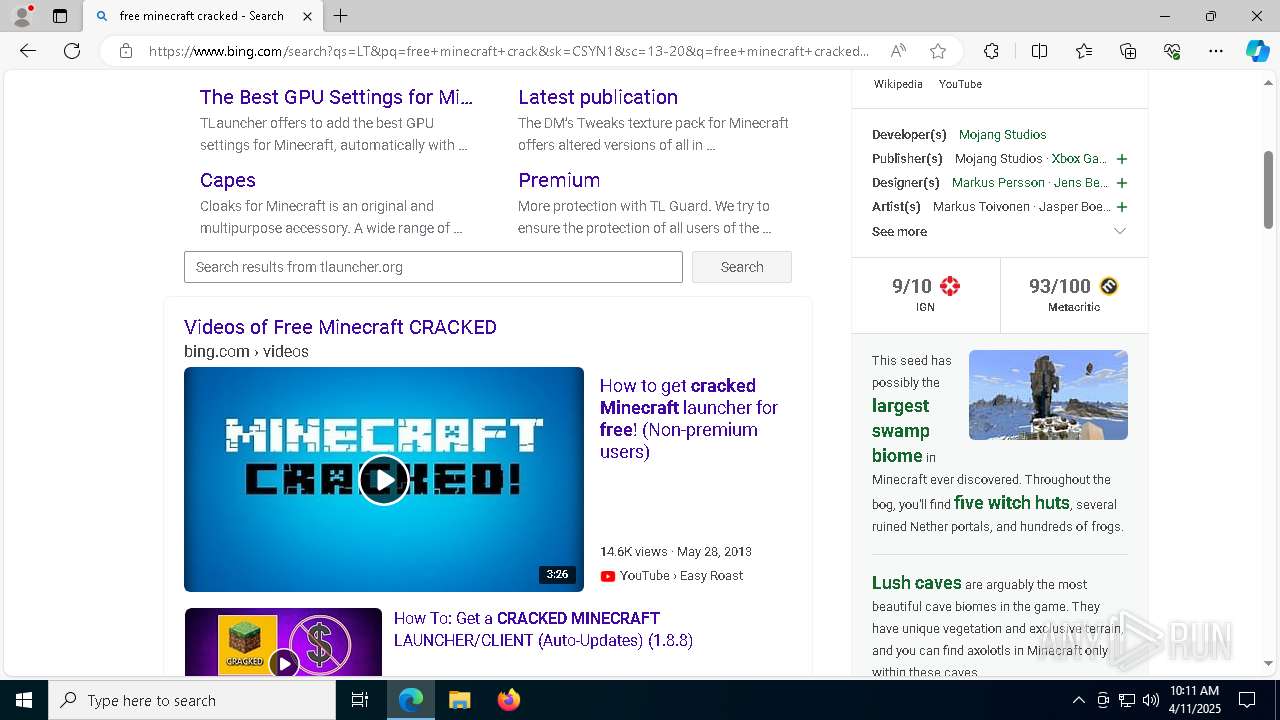Open the 'Latest publication' link
The image size is (1280, 720).
point(598,97)
